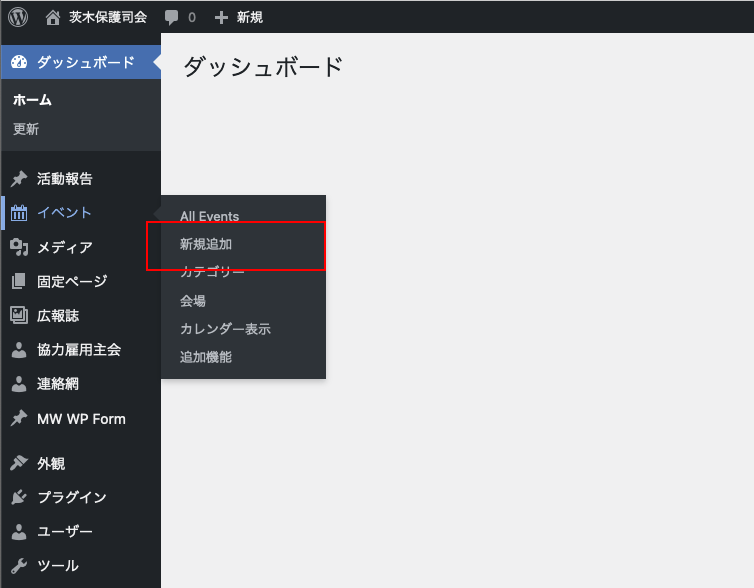Screen dimensions: 754x588
Task: Click the comment count 0
Action: point(192,18)
